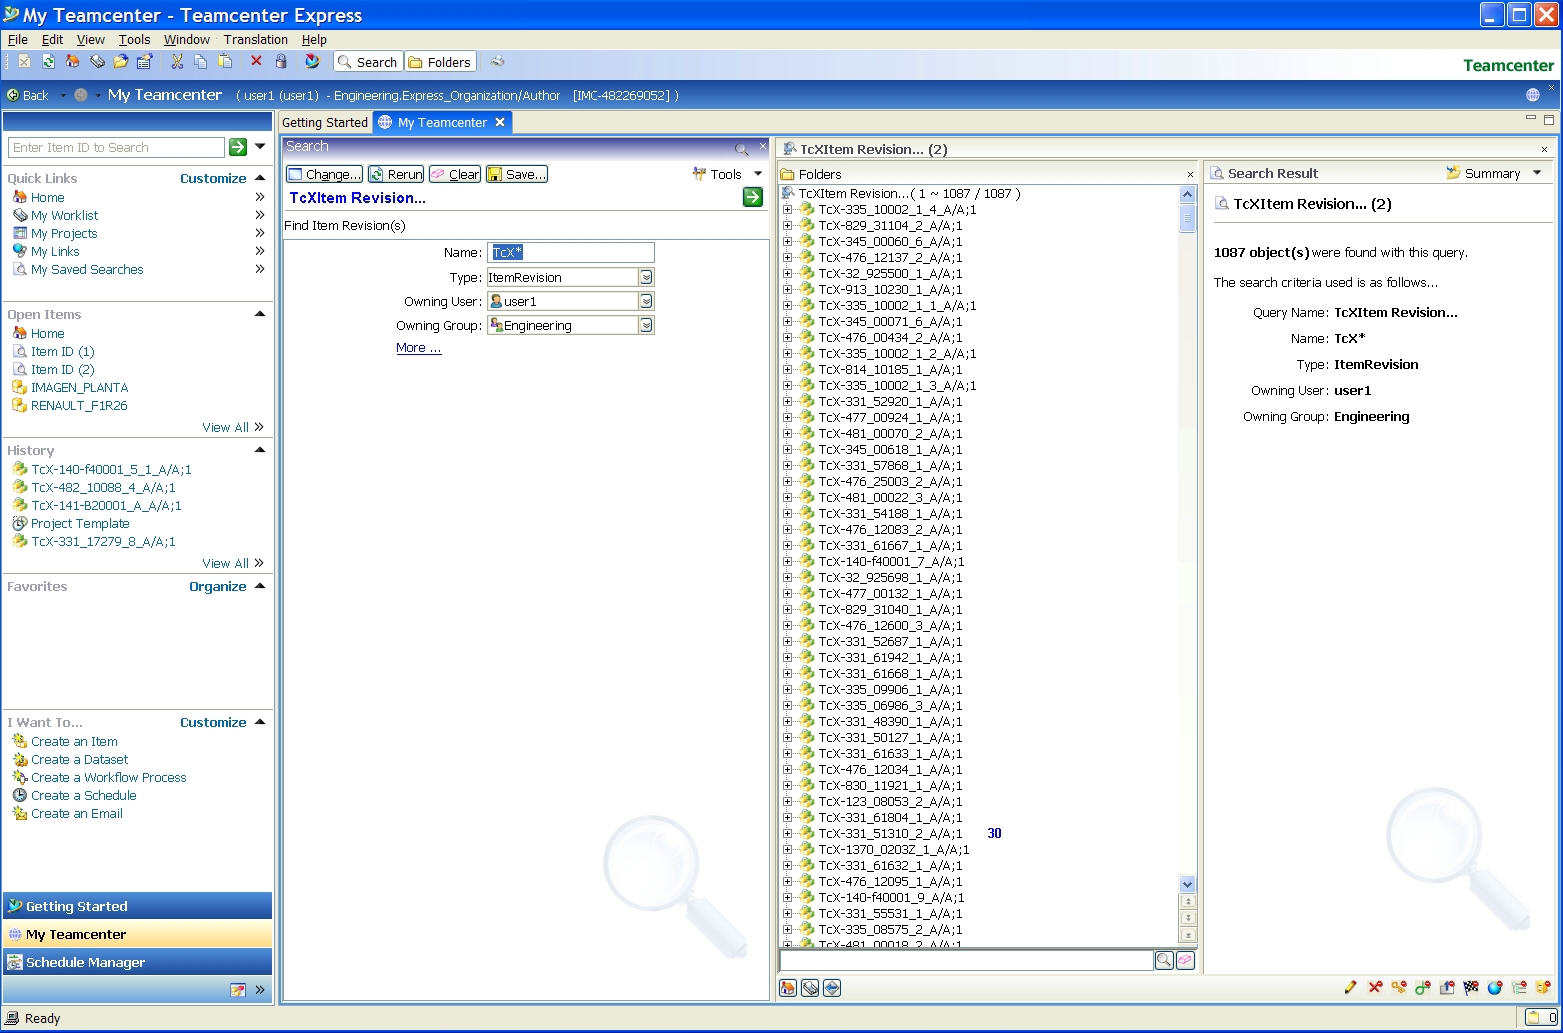This screenshot has height=1033, width=1563.
Task: Expand the tree node TcX-335_10002_1_4_A/A;1
Action: (x=790, y=209)
